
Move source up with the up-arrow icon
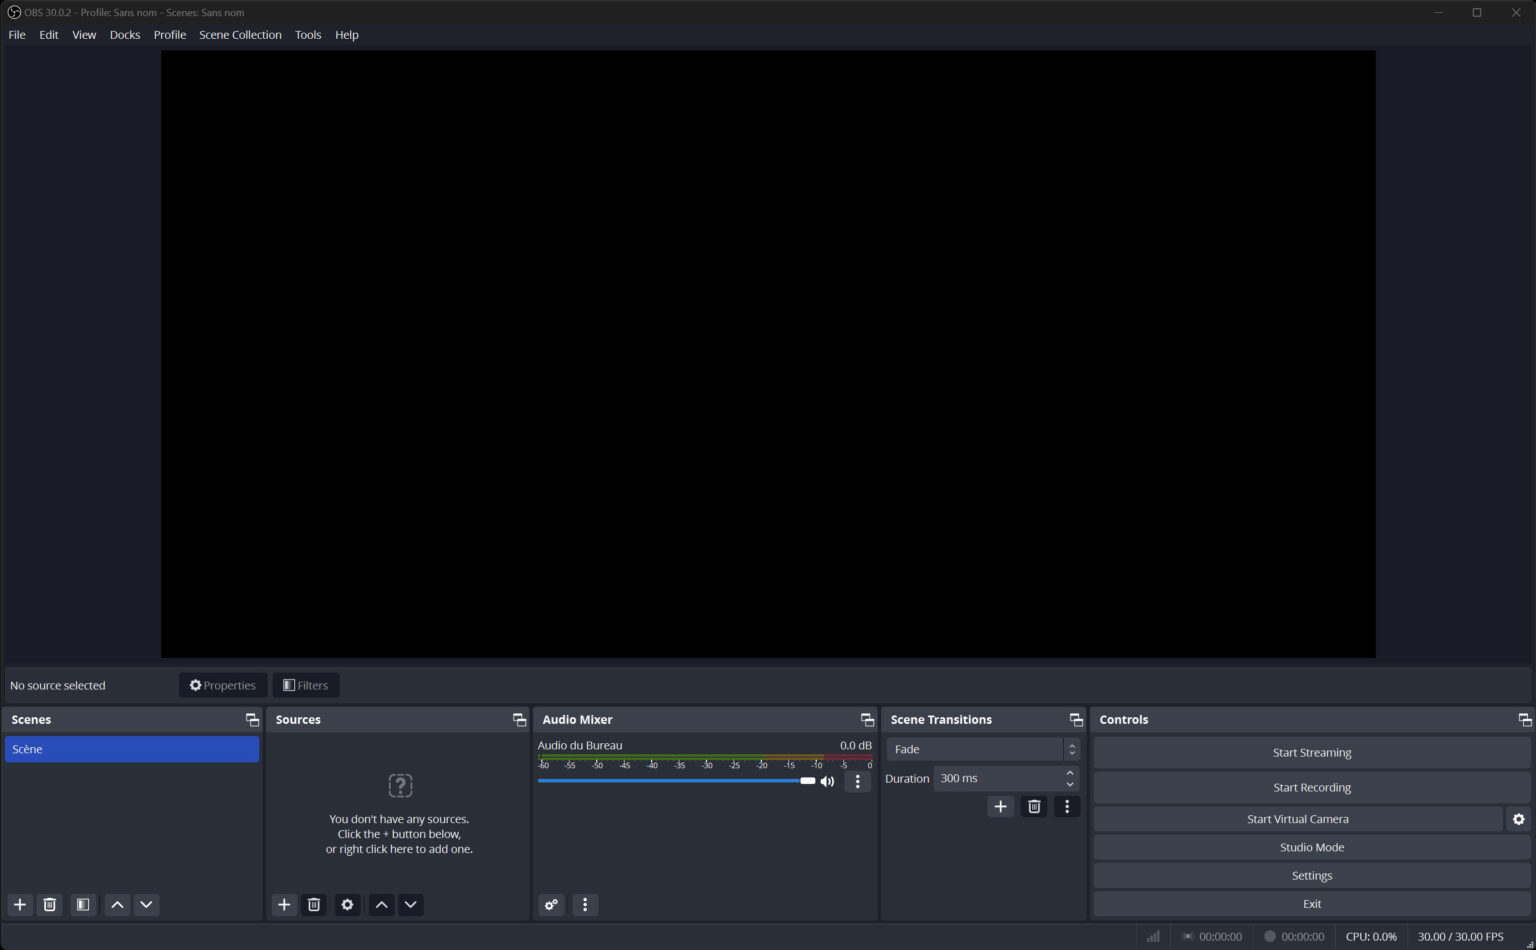[x=381, y=904]
